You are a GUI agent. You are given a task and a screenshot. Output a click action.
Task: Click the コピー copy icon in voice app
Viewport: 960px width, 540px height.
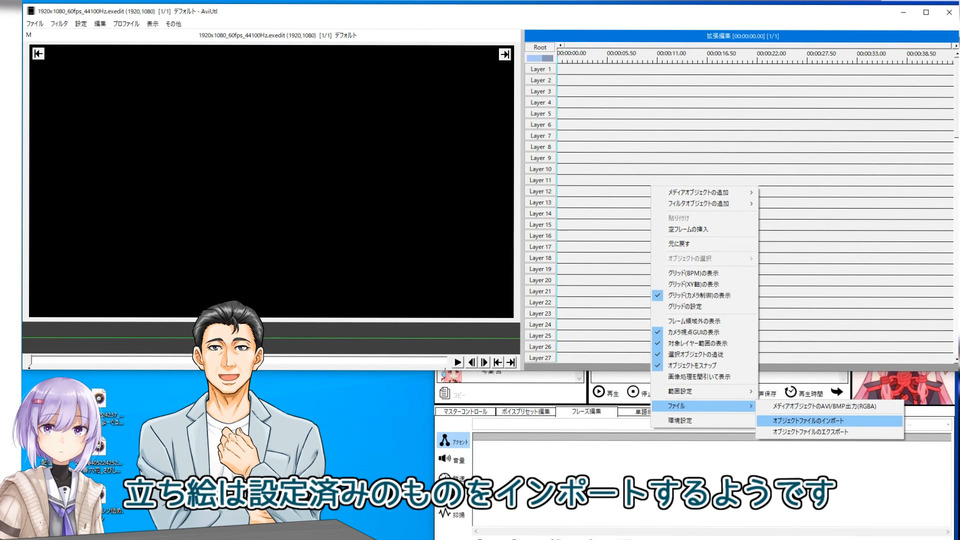pos(445,394)
